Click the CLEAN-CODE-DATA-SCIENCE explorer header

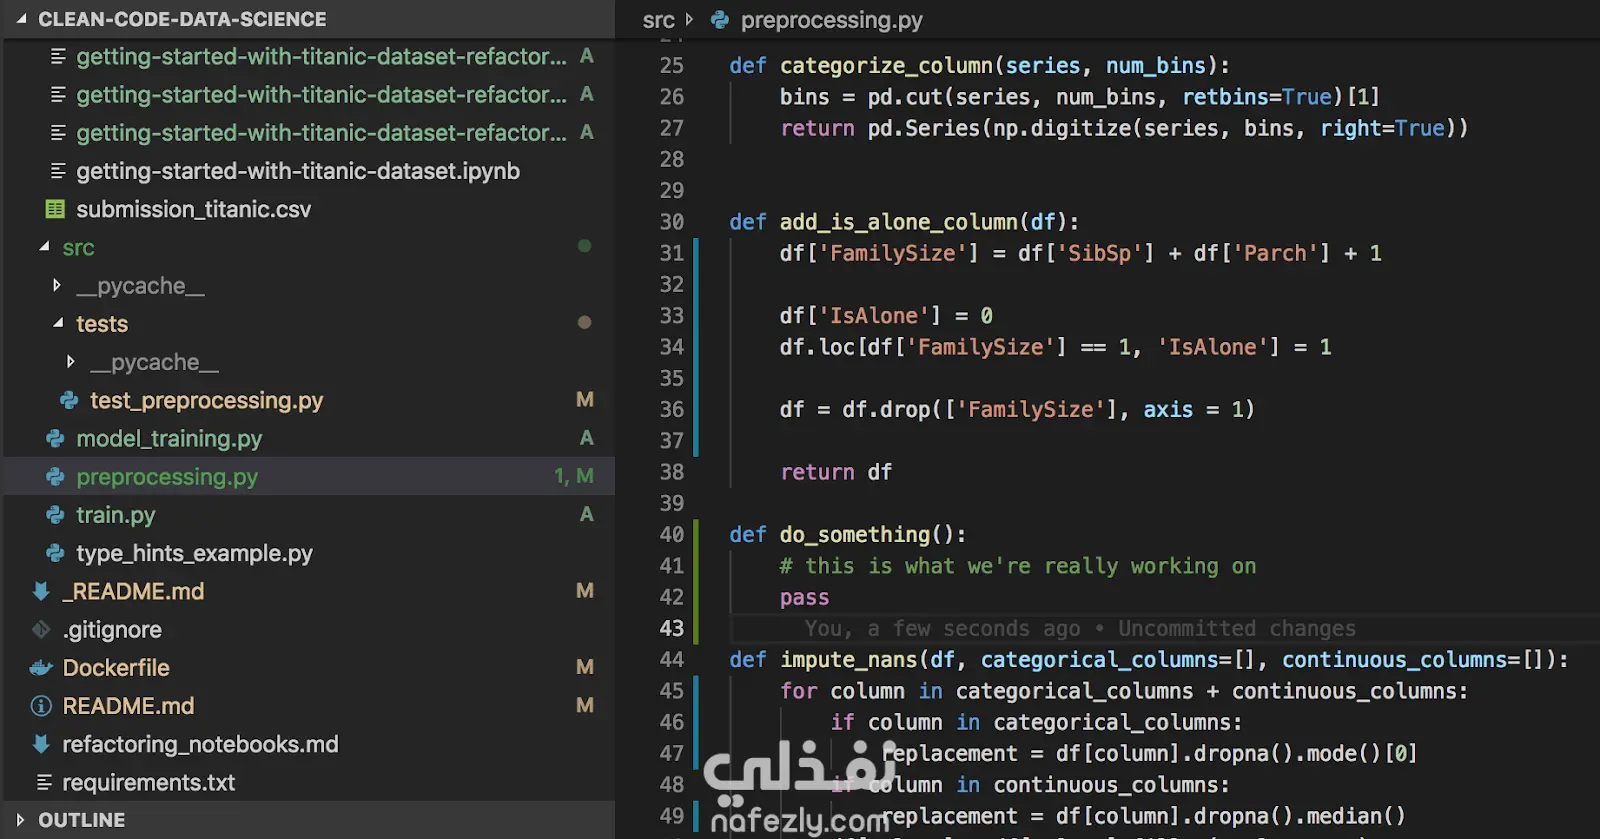point(308,19)
